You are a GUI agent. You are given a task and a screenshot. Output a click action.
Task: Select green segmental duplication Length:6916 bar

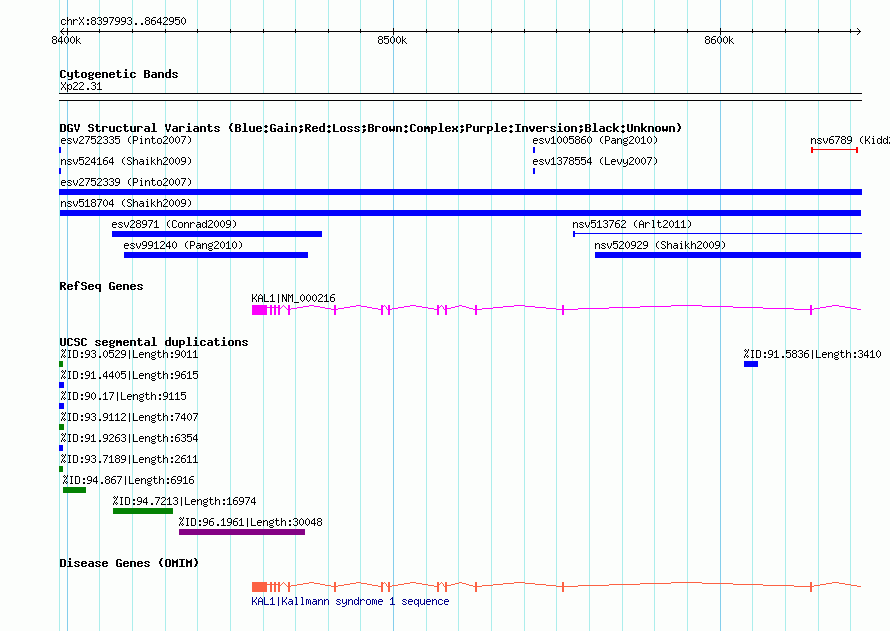click(74, 490)
